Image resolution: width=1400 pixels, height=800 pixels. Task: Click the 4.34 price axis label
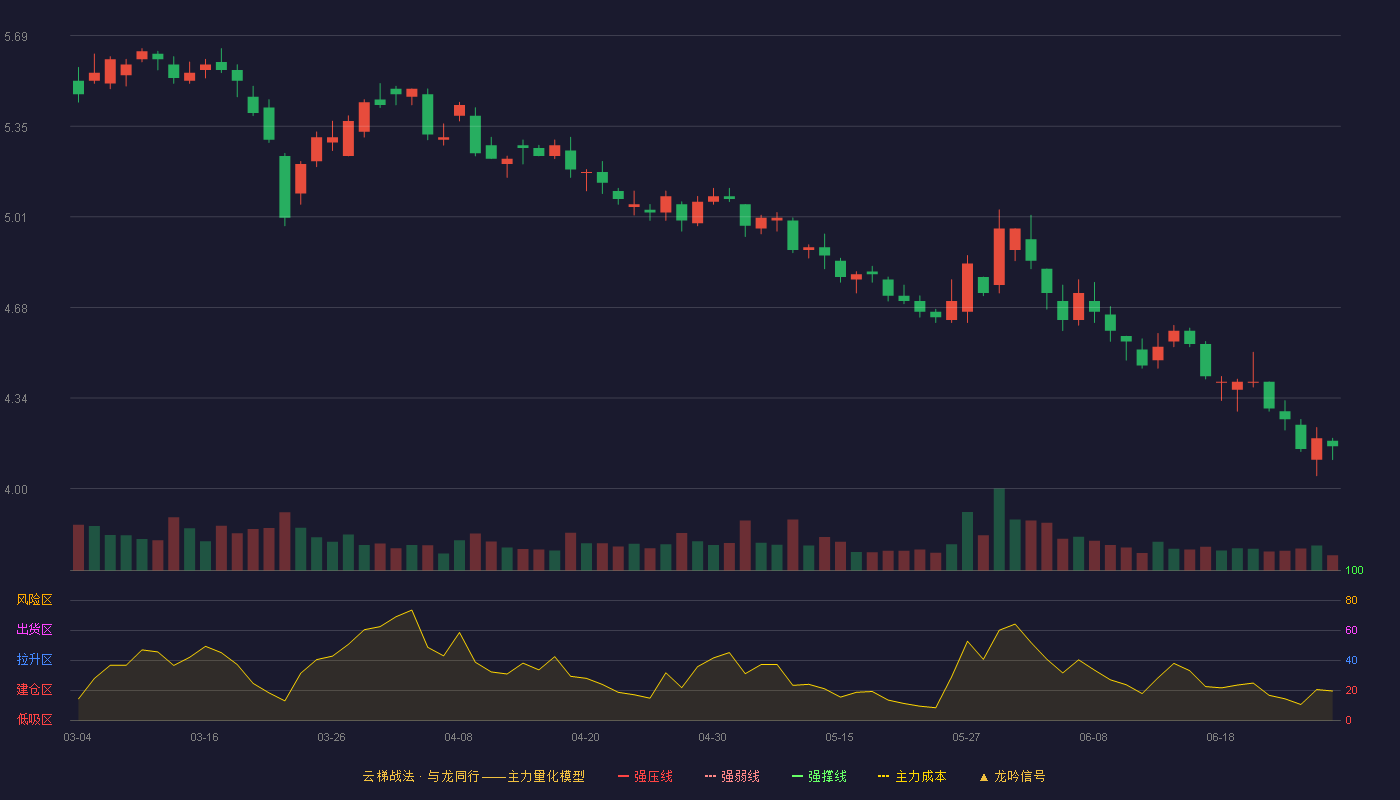(x=16, y=398)
